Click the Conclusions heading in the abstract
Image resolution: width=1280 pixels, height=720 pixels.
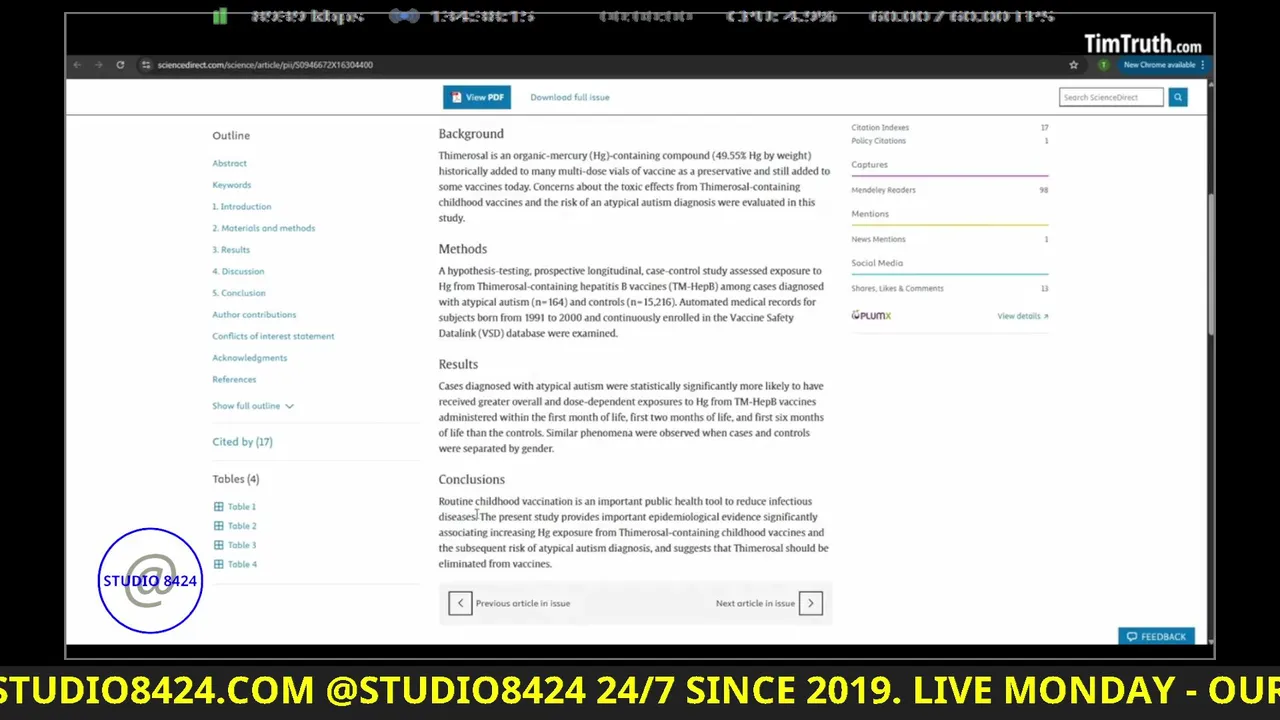471,480
